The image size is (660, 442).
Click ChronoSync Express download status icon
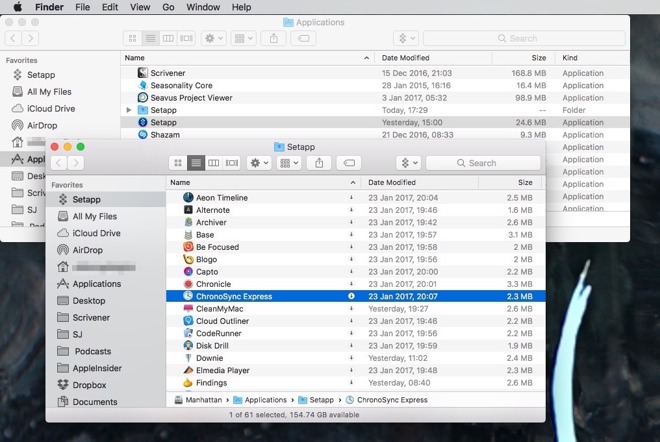tap(351, 296)
